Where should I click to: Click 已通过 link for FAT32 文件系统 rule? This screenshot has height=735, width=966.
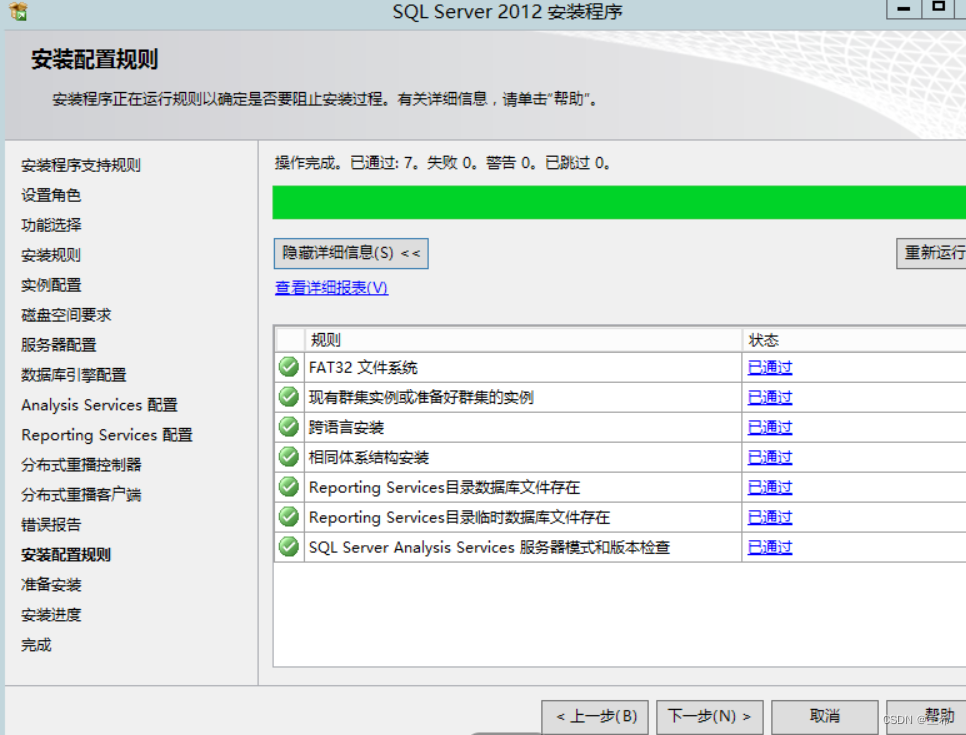click(x=769, y=367)
